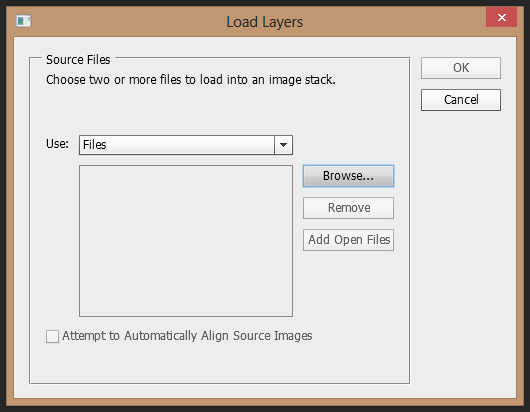Open the Use dropdown arrow
Viewport: 530px width, 412px height.
(x=283, y=145)
